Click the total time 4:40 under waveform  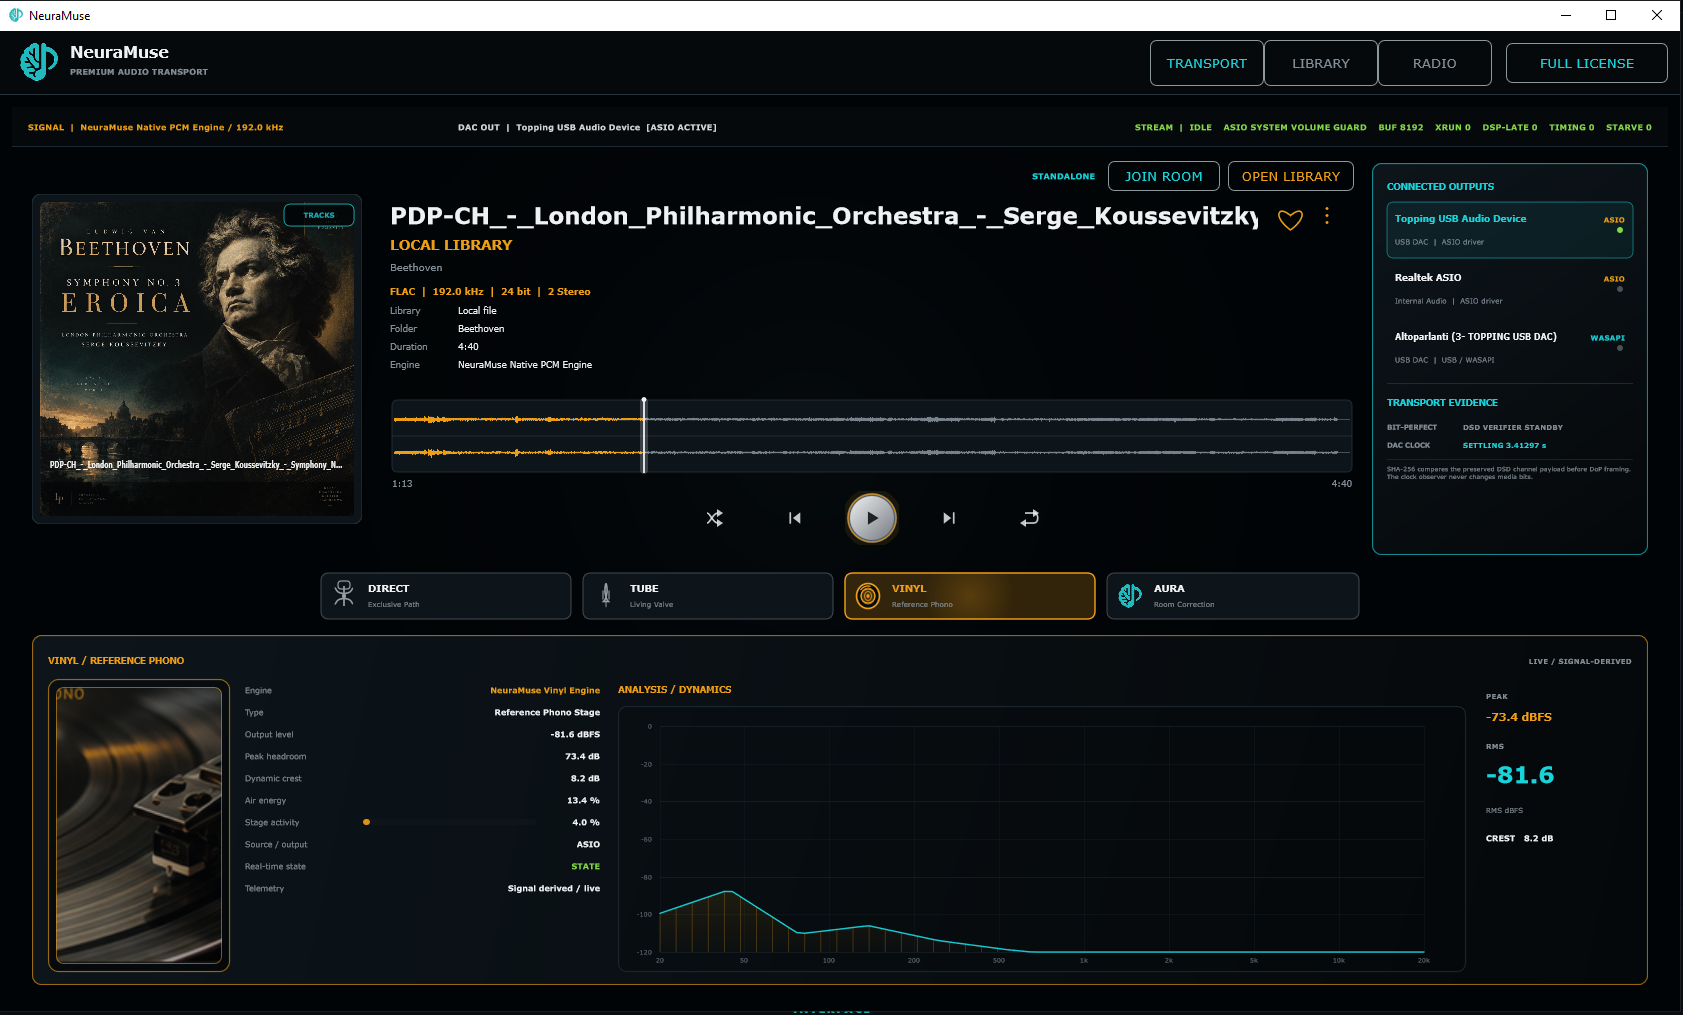[x=1341, y=484]
